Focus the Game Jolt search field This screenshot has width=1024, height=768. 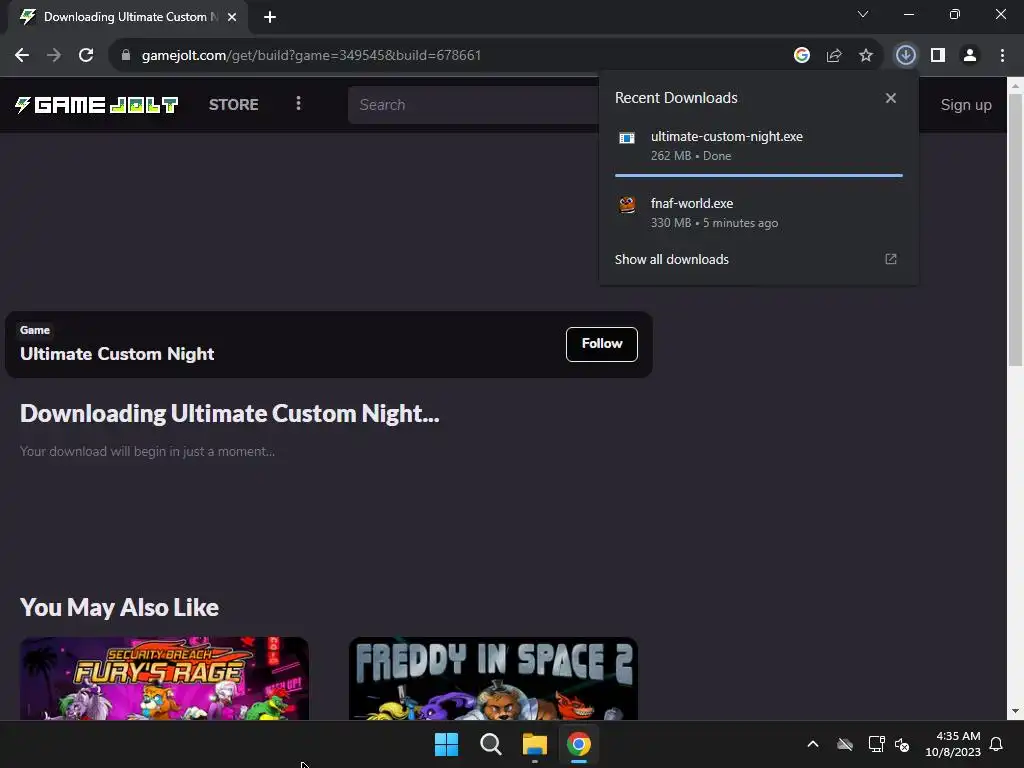point(473,105)
